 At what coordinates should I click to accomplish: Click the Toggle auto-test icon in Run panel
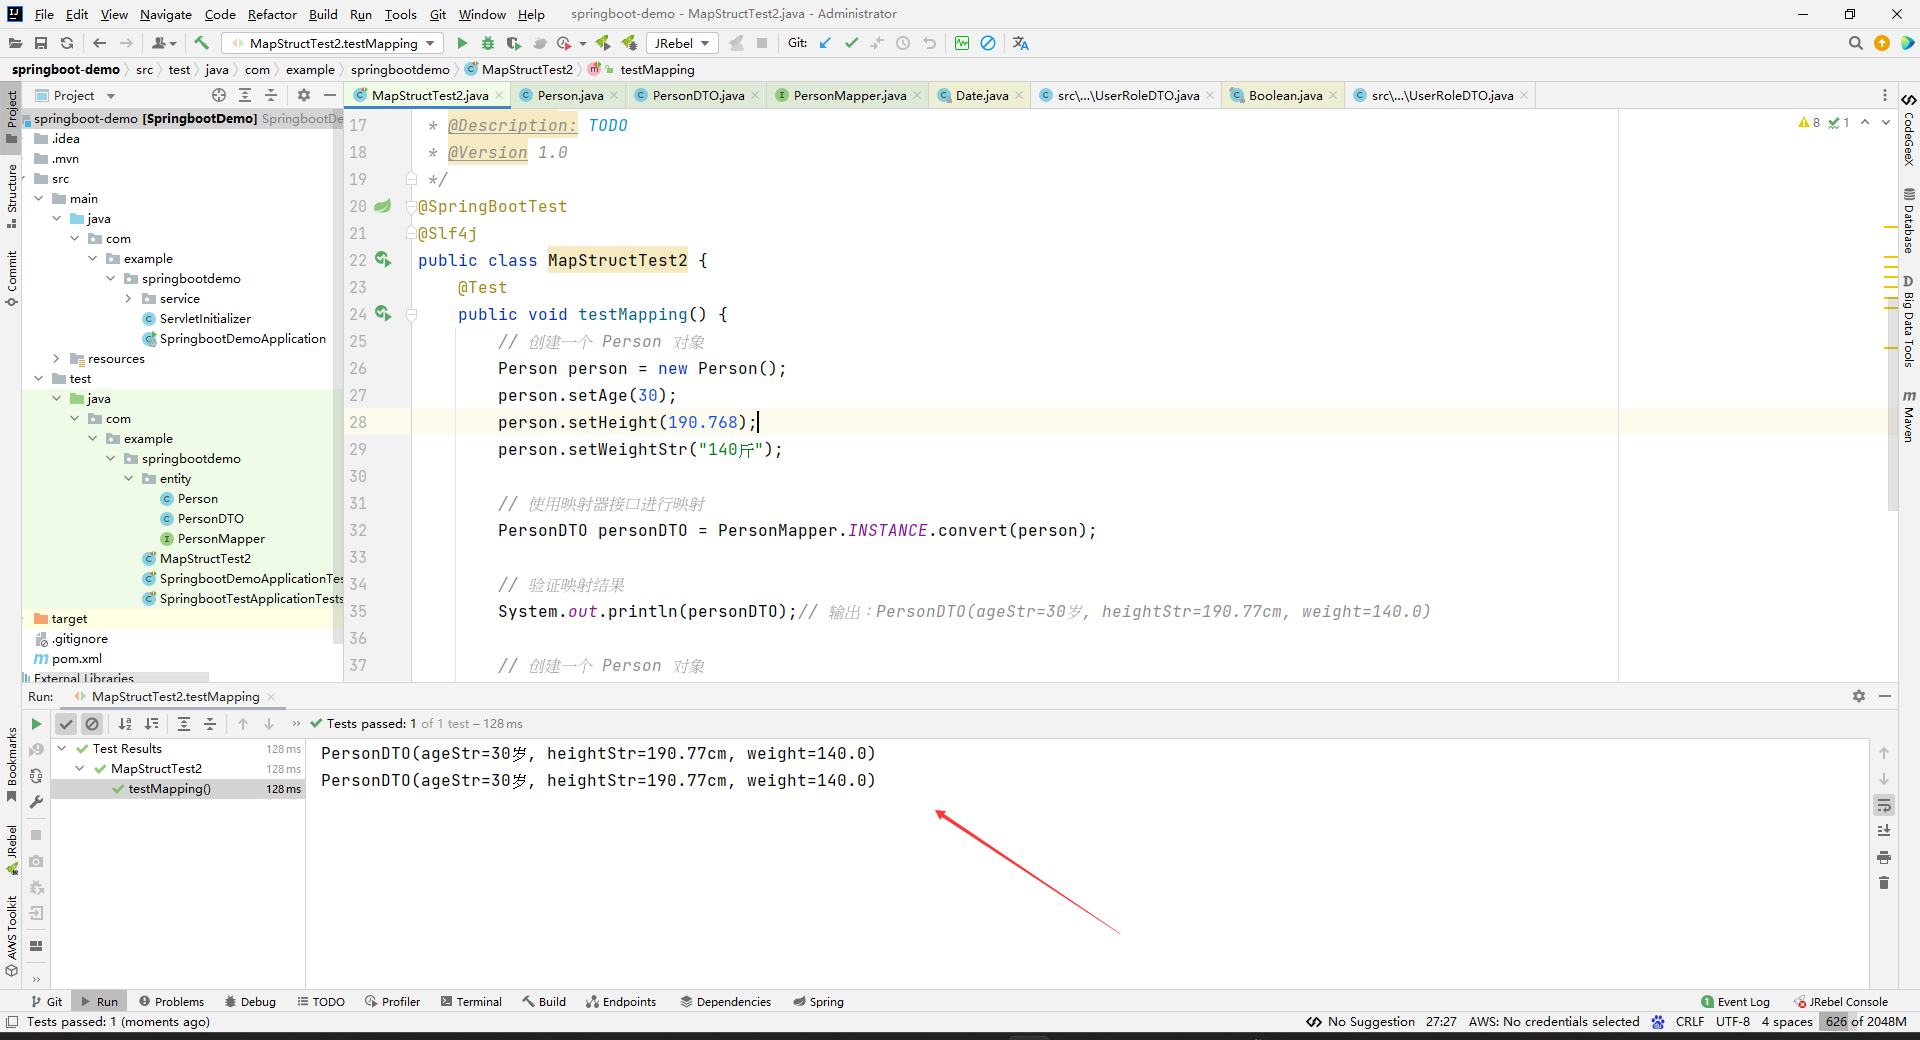point(36,776)
